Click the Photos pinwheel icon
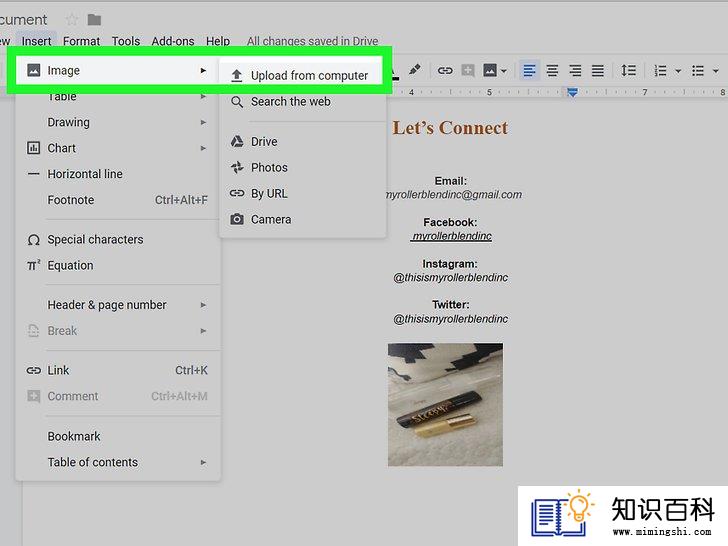This screenshot has width=728, height=546. click(x=237, y=167)
